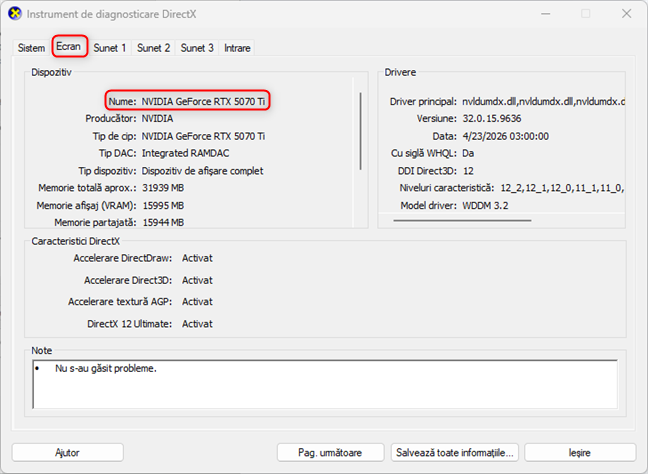Click inside the Note text box
The height and width of the screenshot is (474, 648).
(325, 384)
